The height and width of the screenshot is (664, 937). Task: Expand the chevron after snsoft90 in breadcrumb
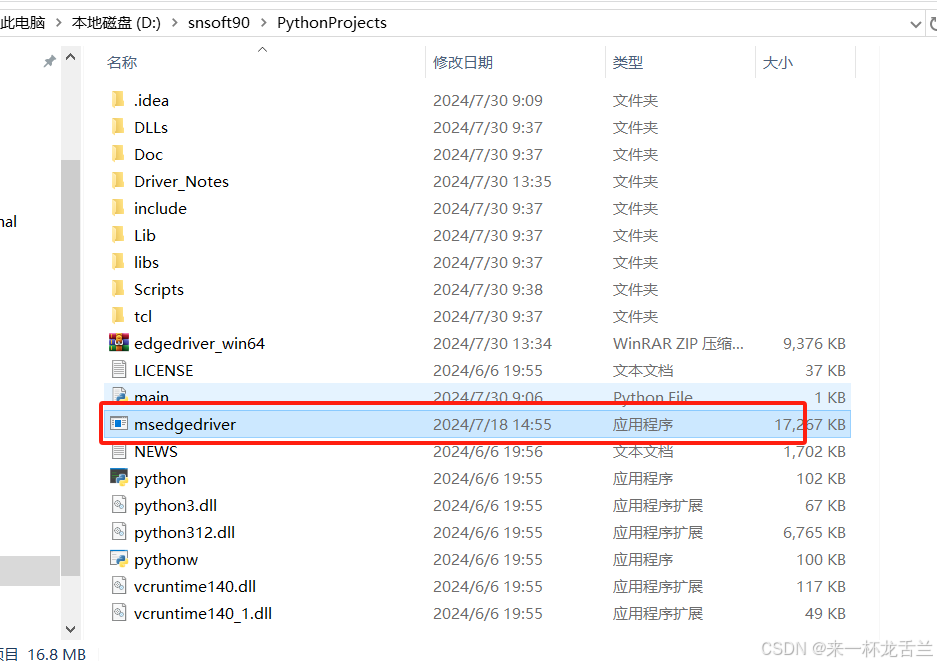pos(263,22)
